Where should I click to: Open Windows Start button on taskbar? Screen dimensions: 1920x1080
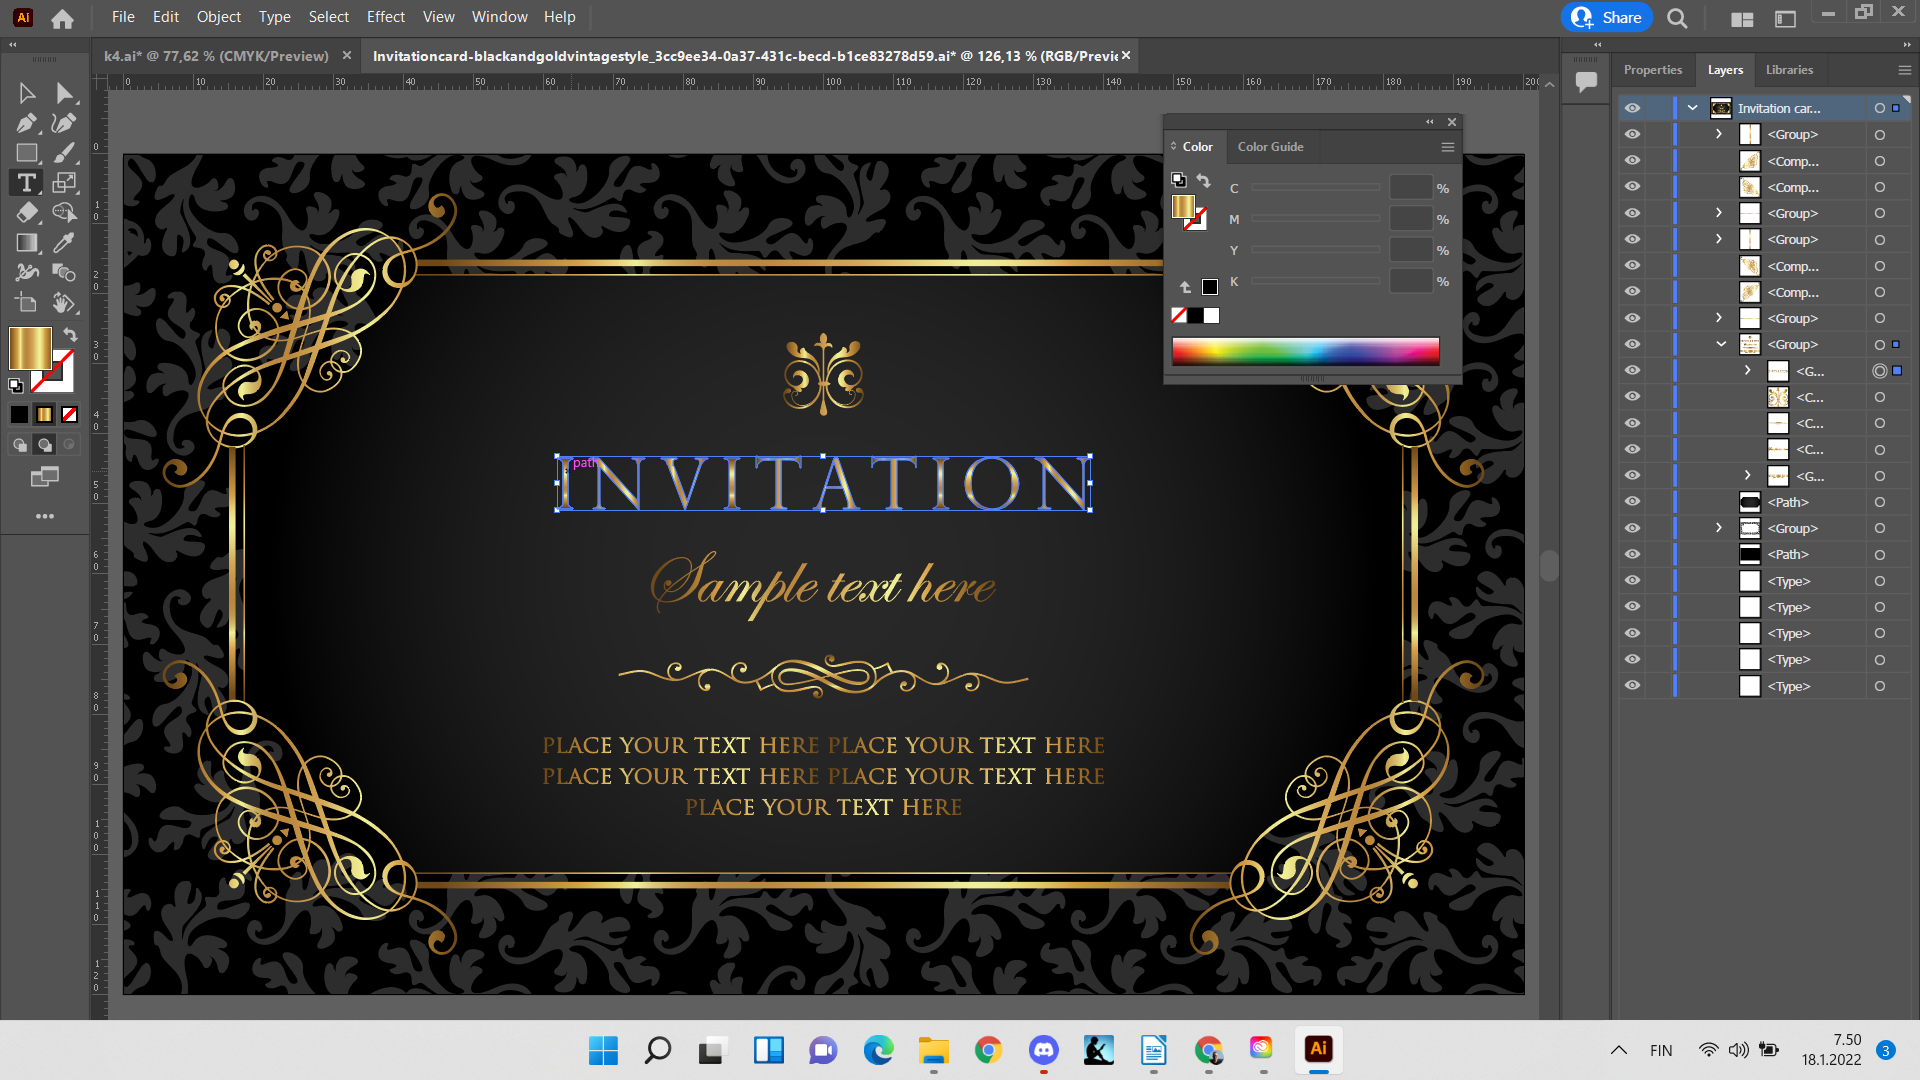click(603, 1050)
